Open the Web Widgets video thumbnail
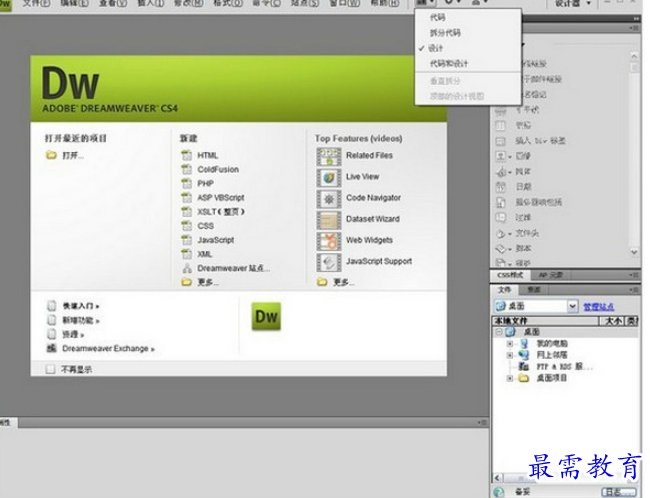Image resolution: width=650 pixels, height=498 pixels. point(329,241)
